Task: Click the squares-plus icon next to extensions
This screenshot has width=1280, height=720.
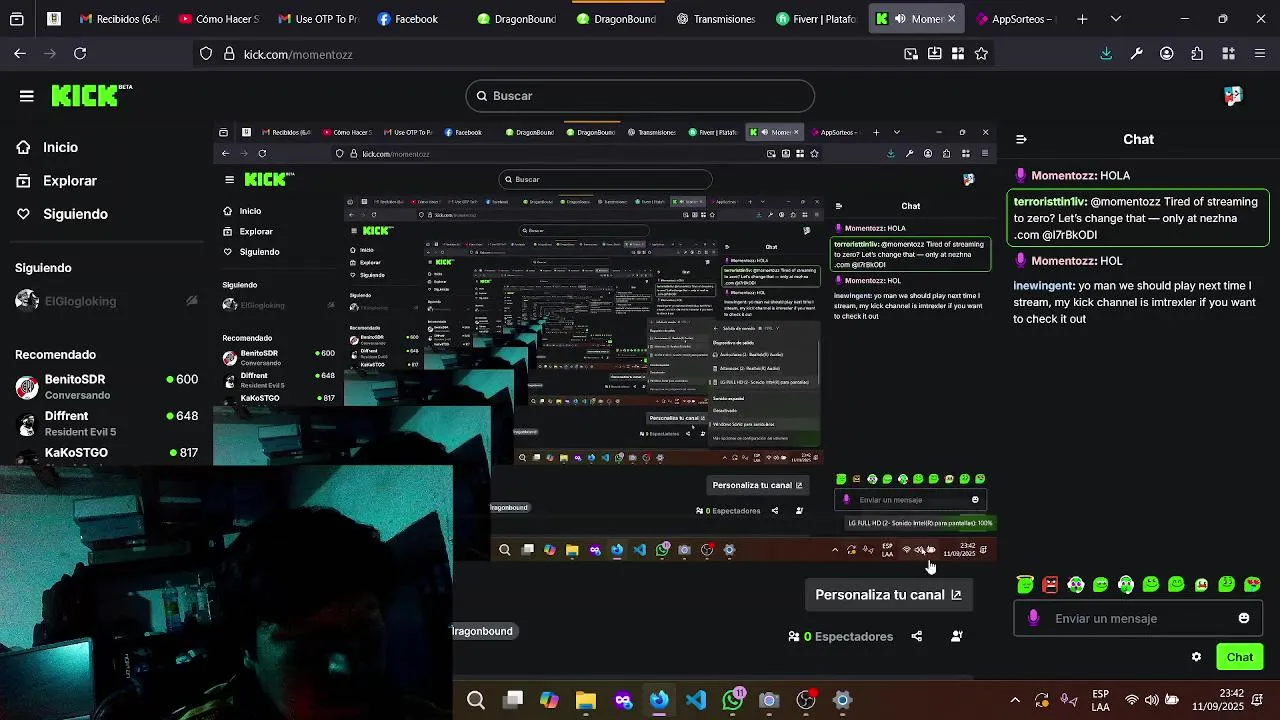Action: [x=1228, y=54]
